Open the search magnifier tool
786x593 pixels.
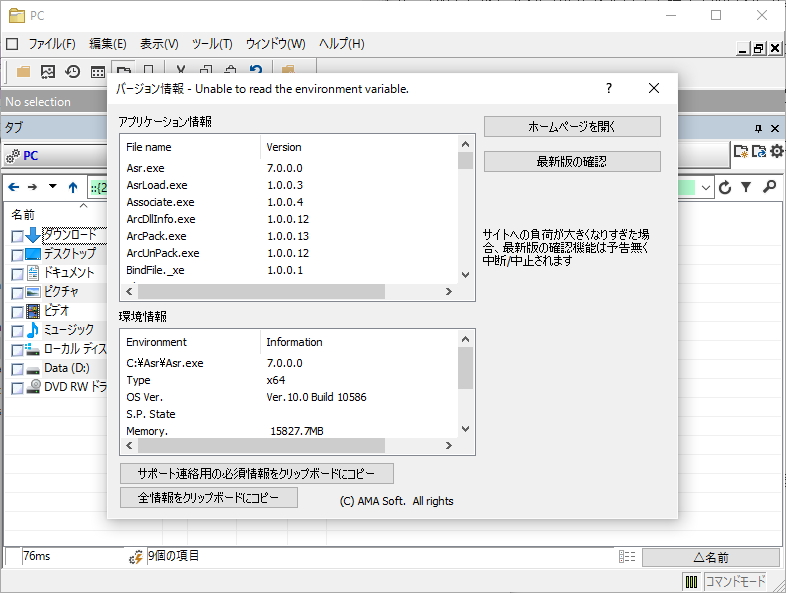point(769,187)
